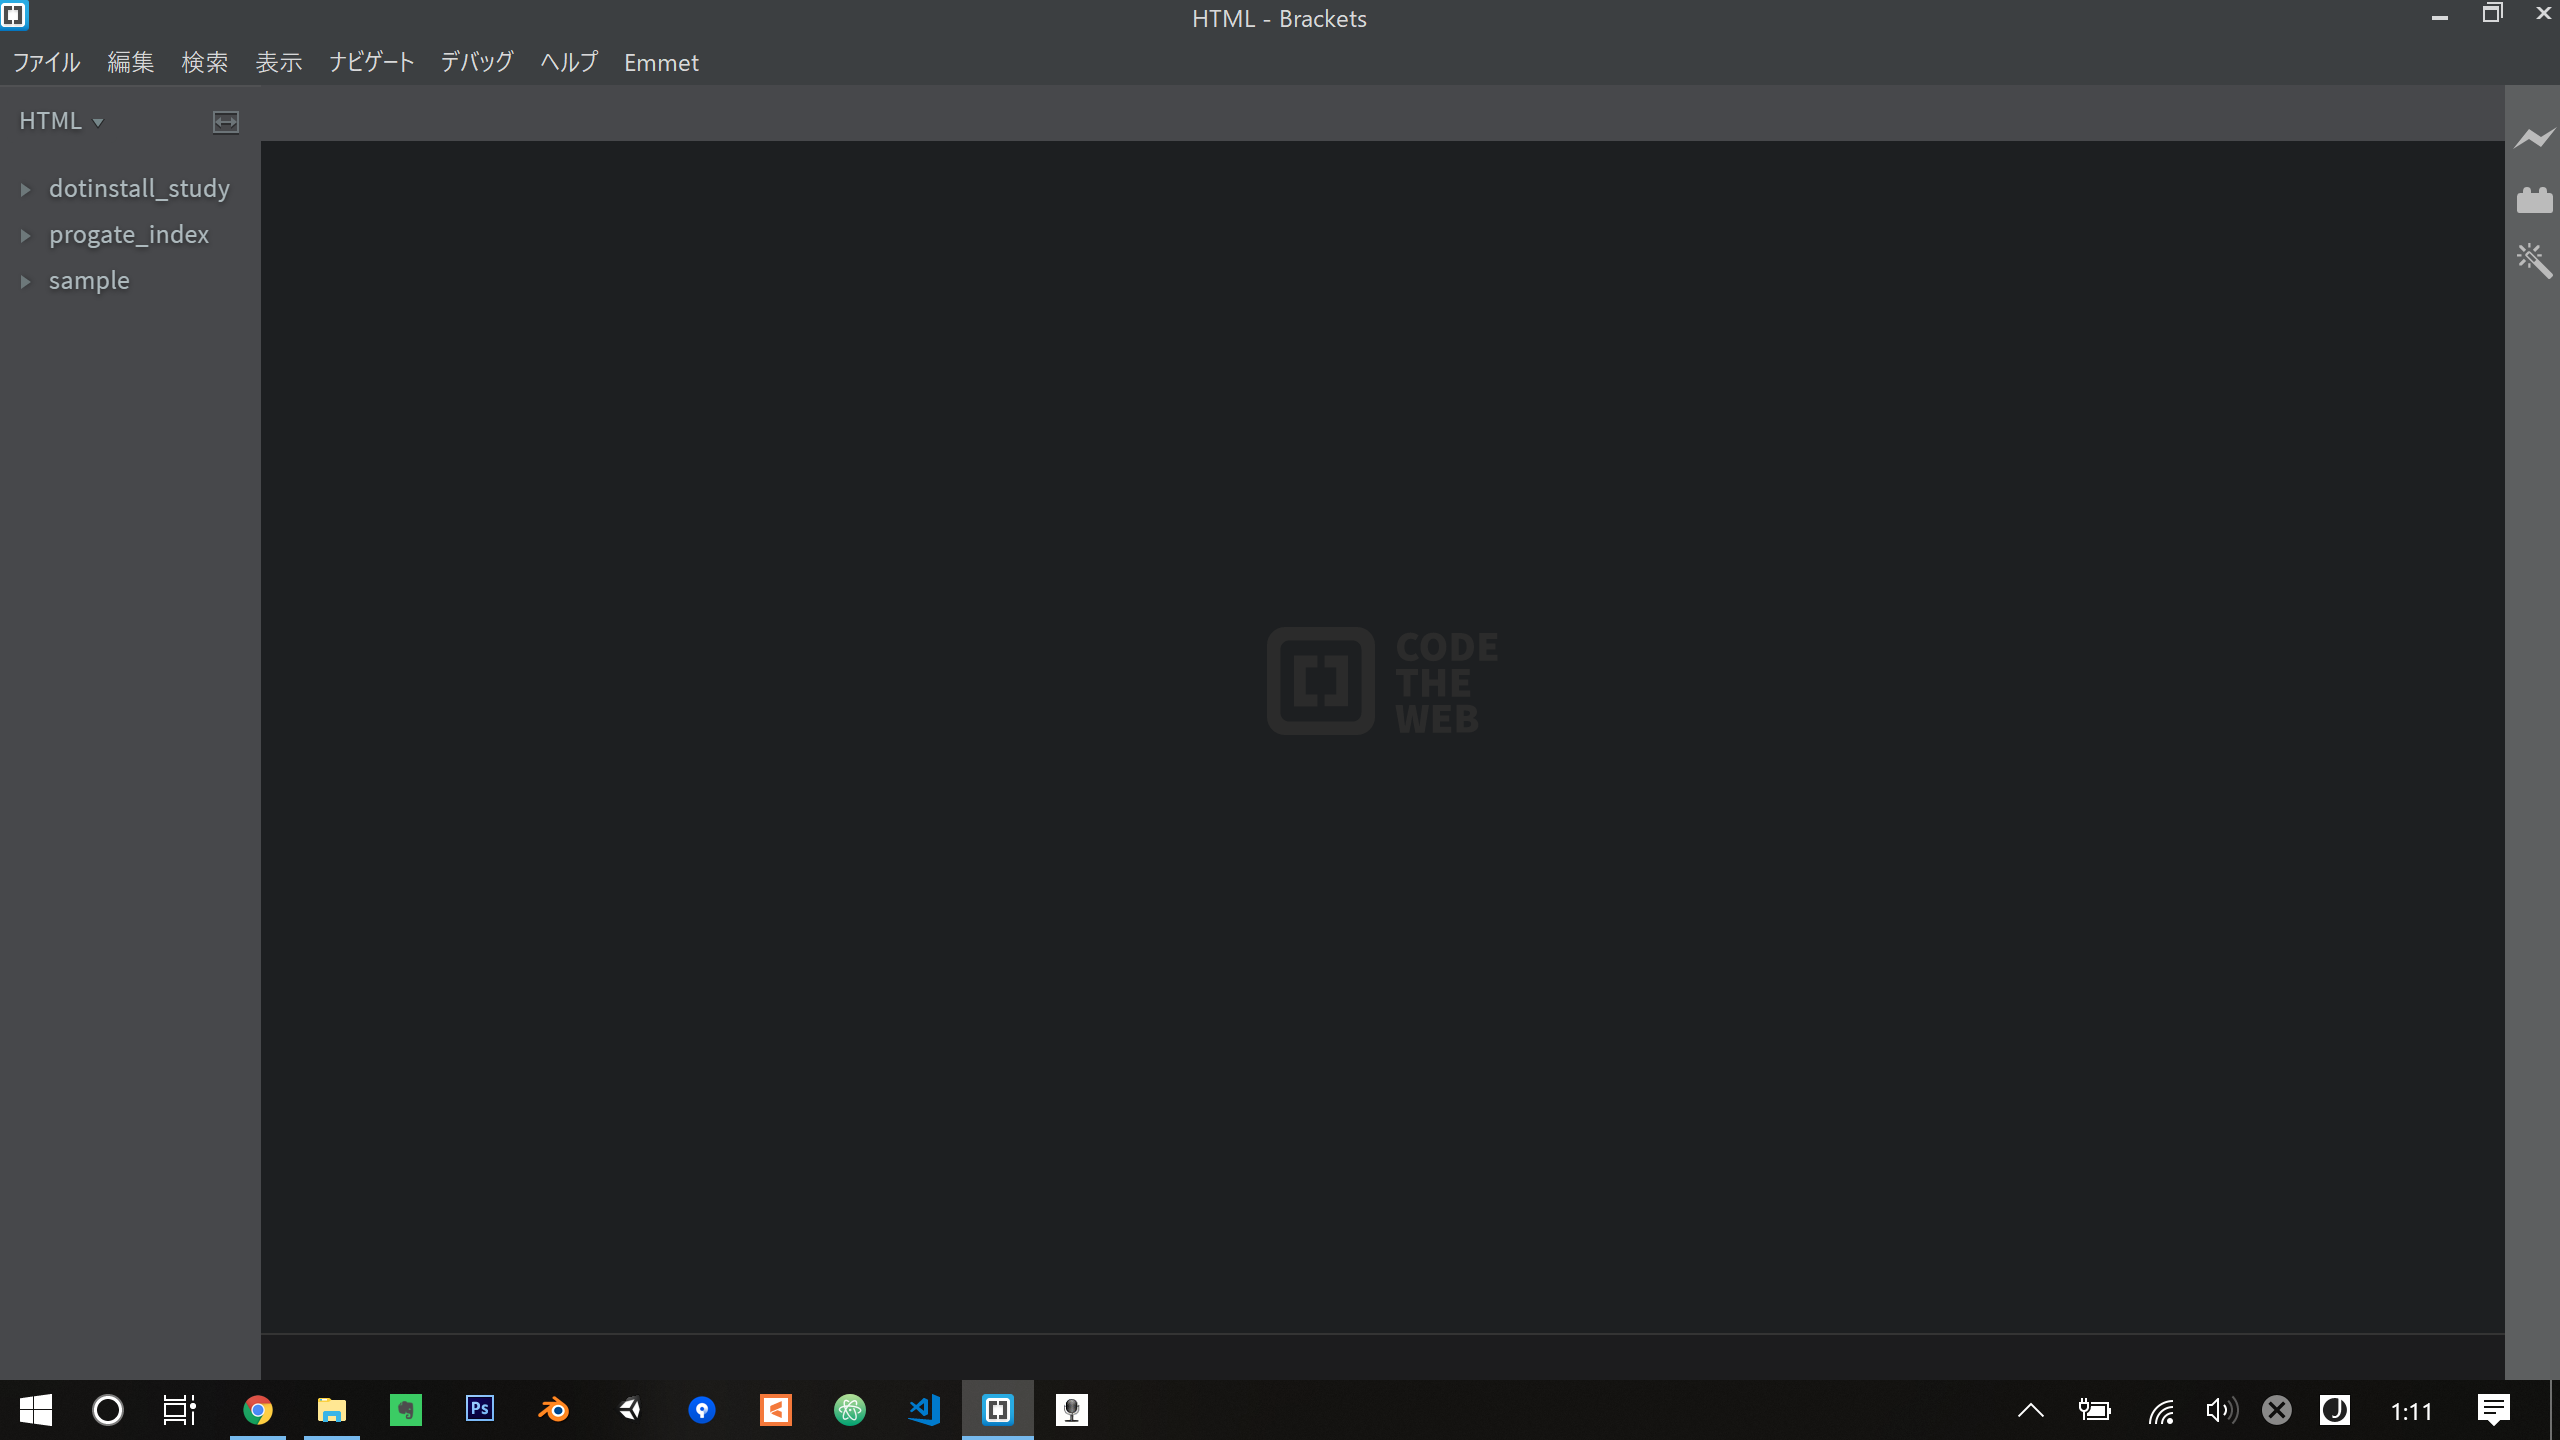Click the split view icon in sidebar

pos(226,122)
